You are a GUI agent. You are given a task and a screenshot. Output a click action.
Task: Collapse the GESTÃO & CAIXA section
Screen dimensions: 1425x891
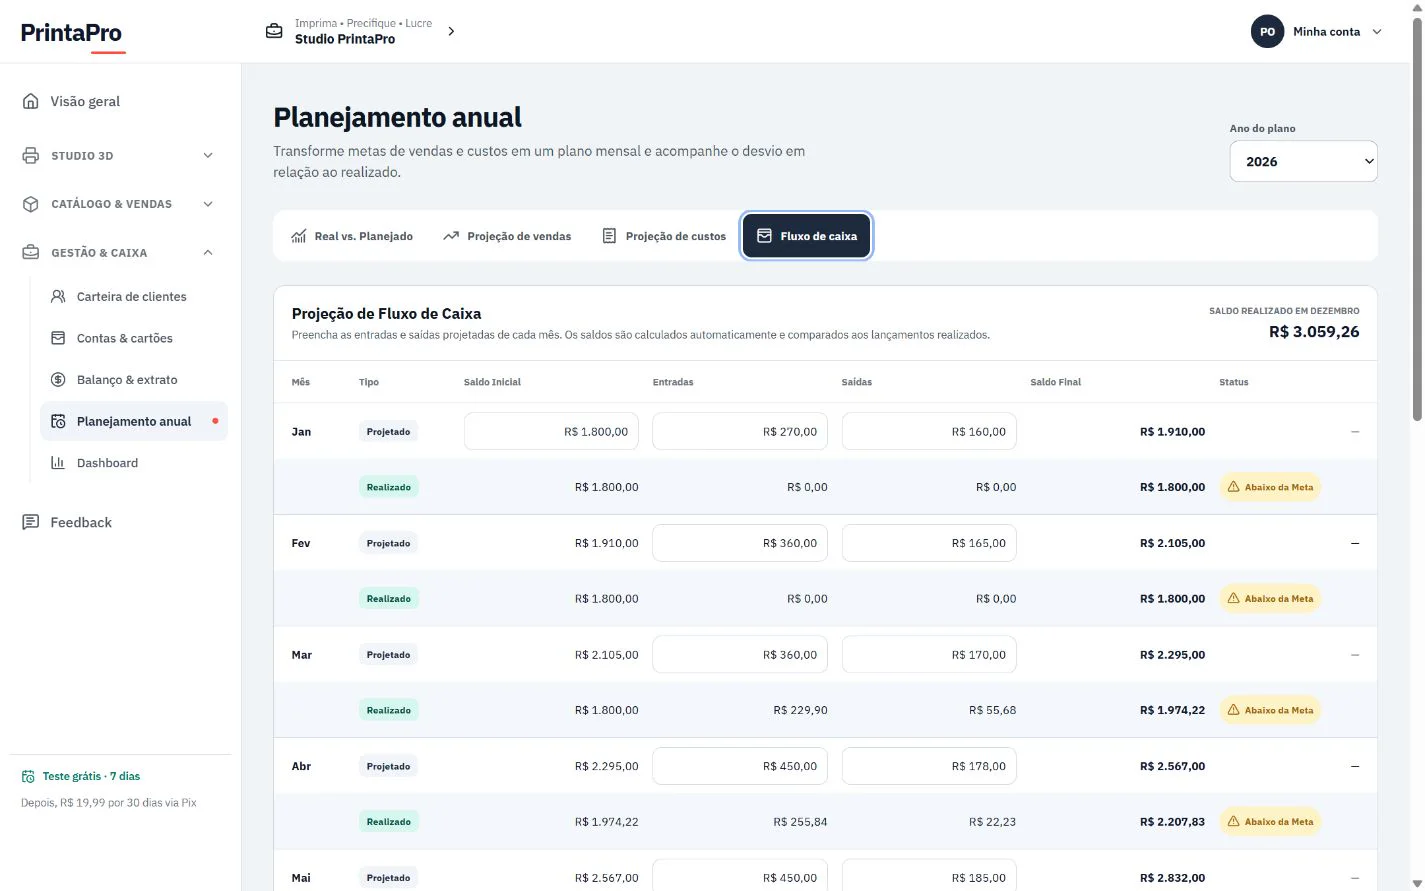[x=208, y=253]
